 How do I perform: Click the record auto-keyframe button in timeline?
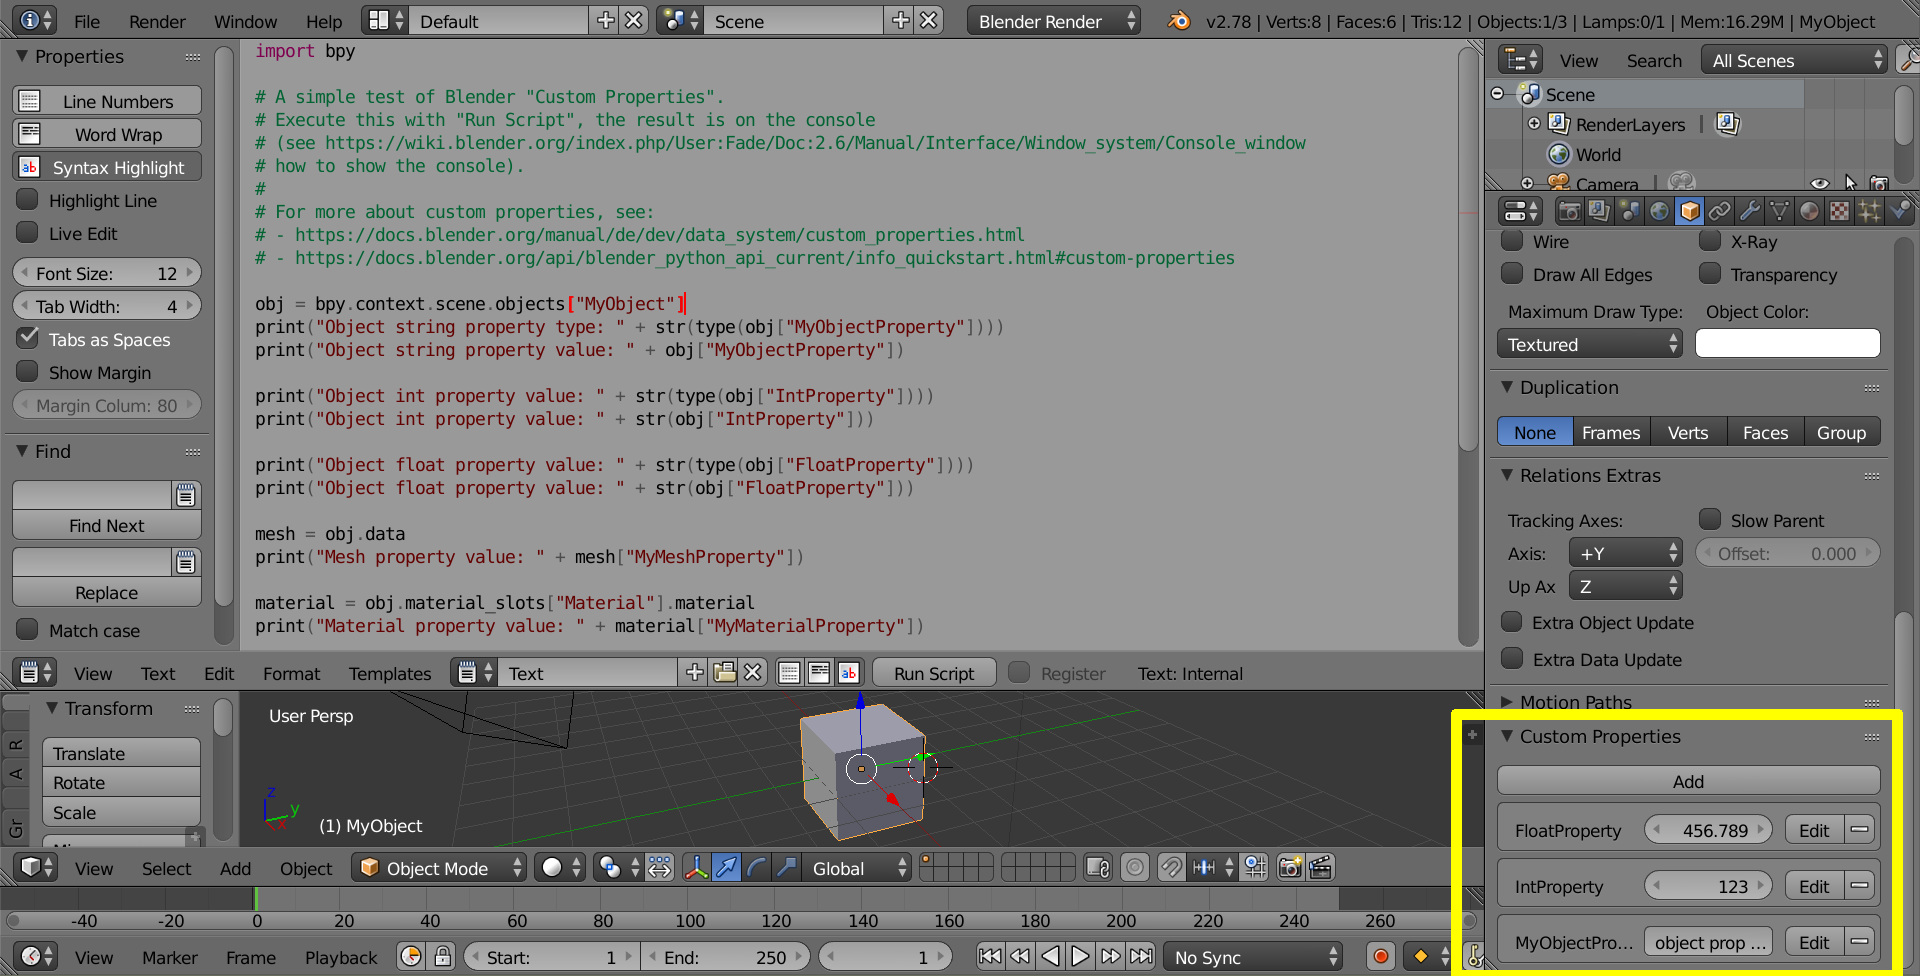tap(1381, 957)
